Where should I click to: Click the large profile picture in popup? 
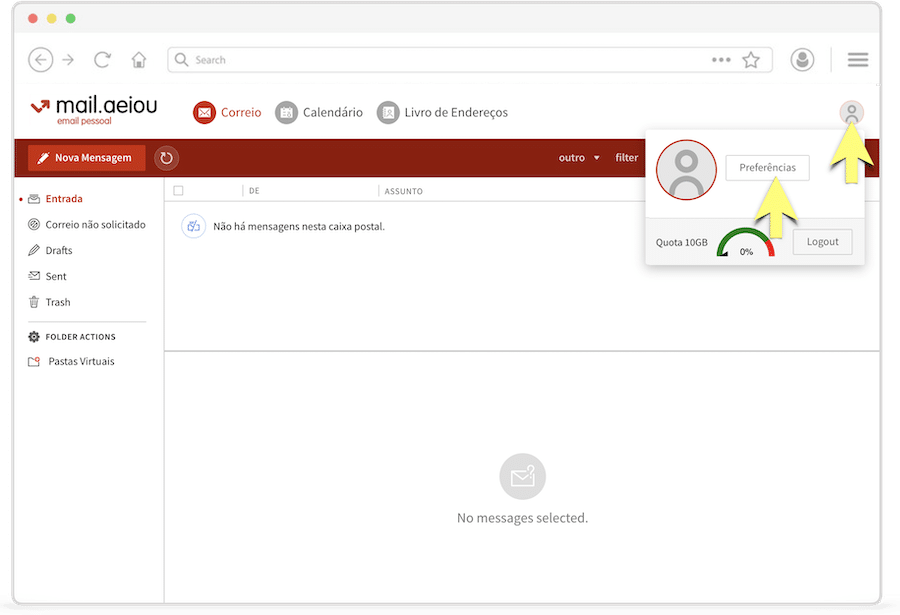click(686, 171)
